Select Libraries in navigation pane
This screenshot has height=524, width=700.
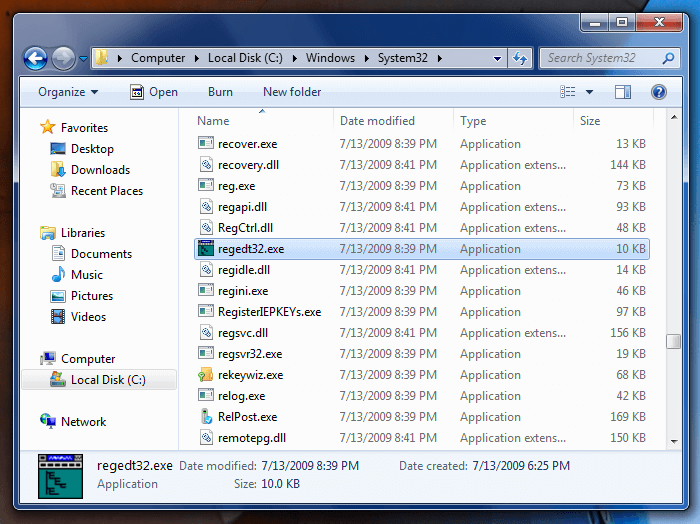72,233
